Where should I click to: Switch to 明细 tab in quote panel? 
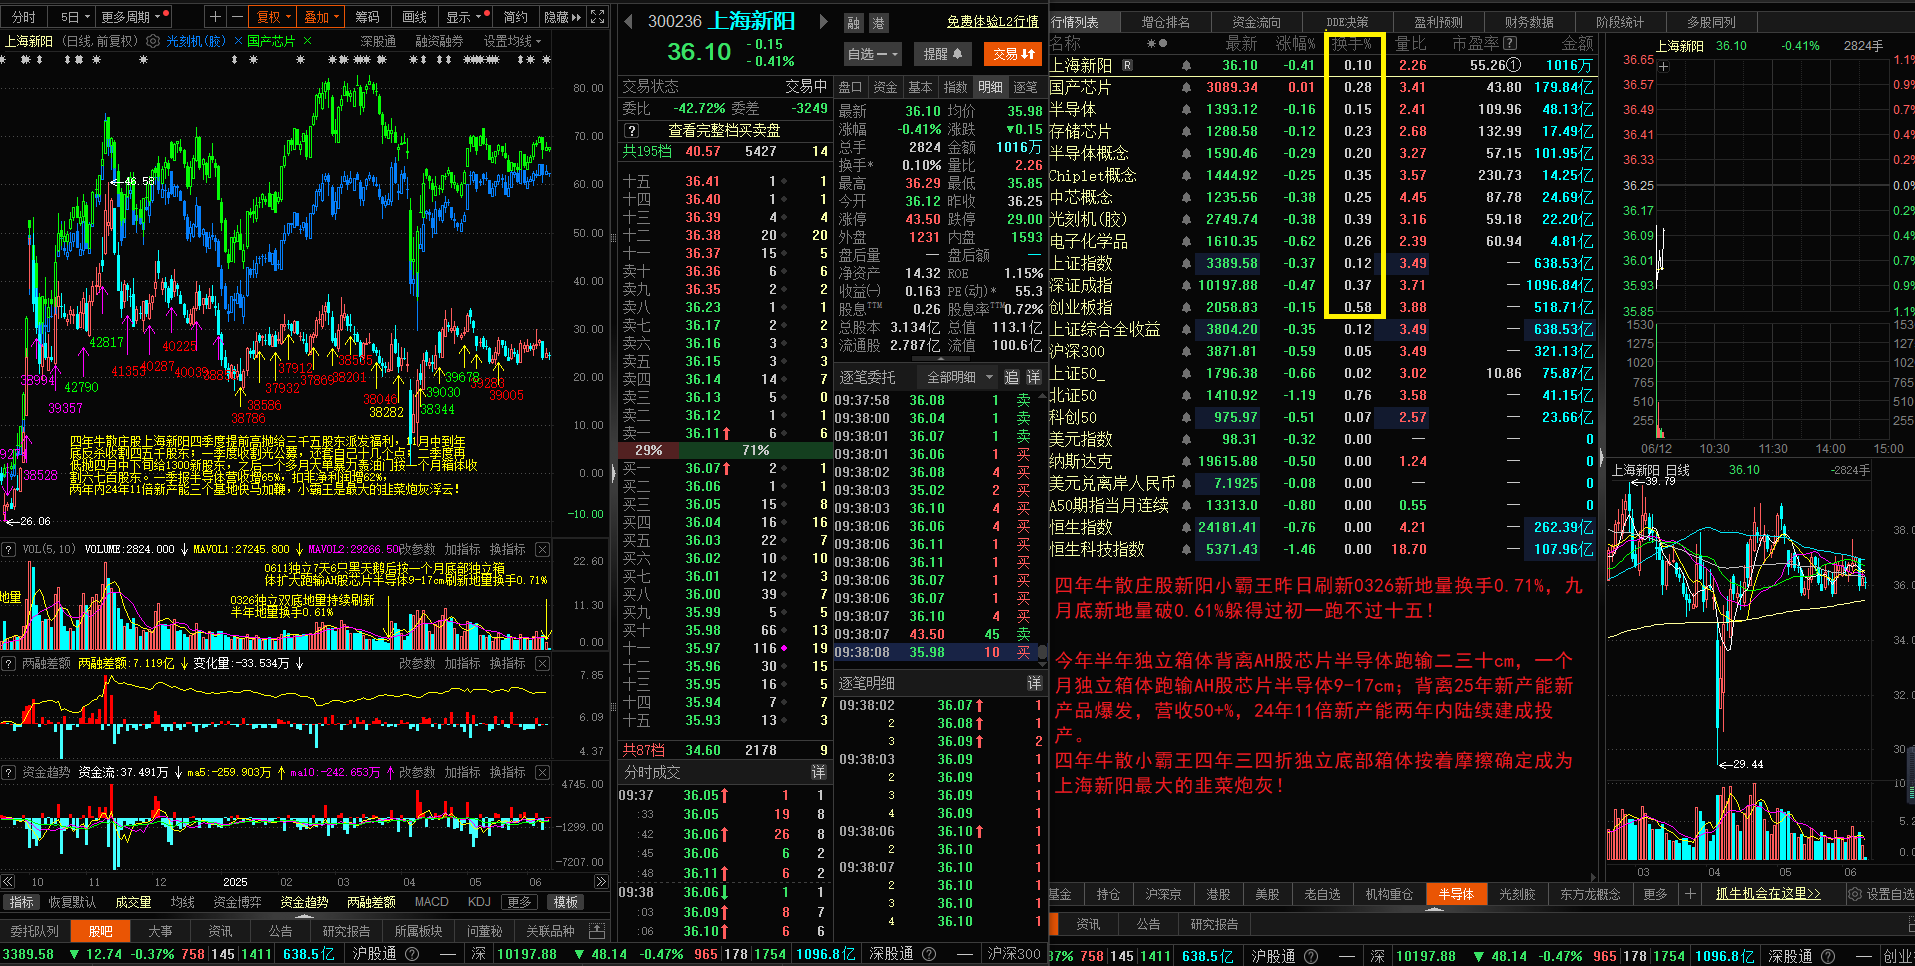991,87
